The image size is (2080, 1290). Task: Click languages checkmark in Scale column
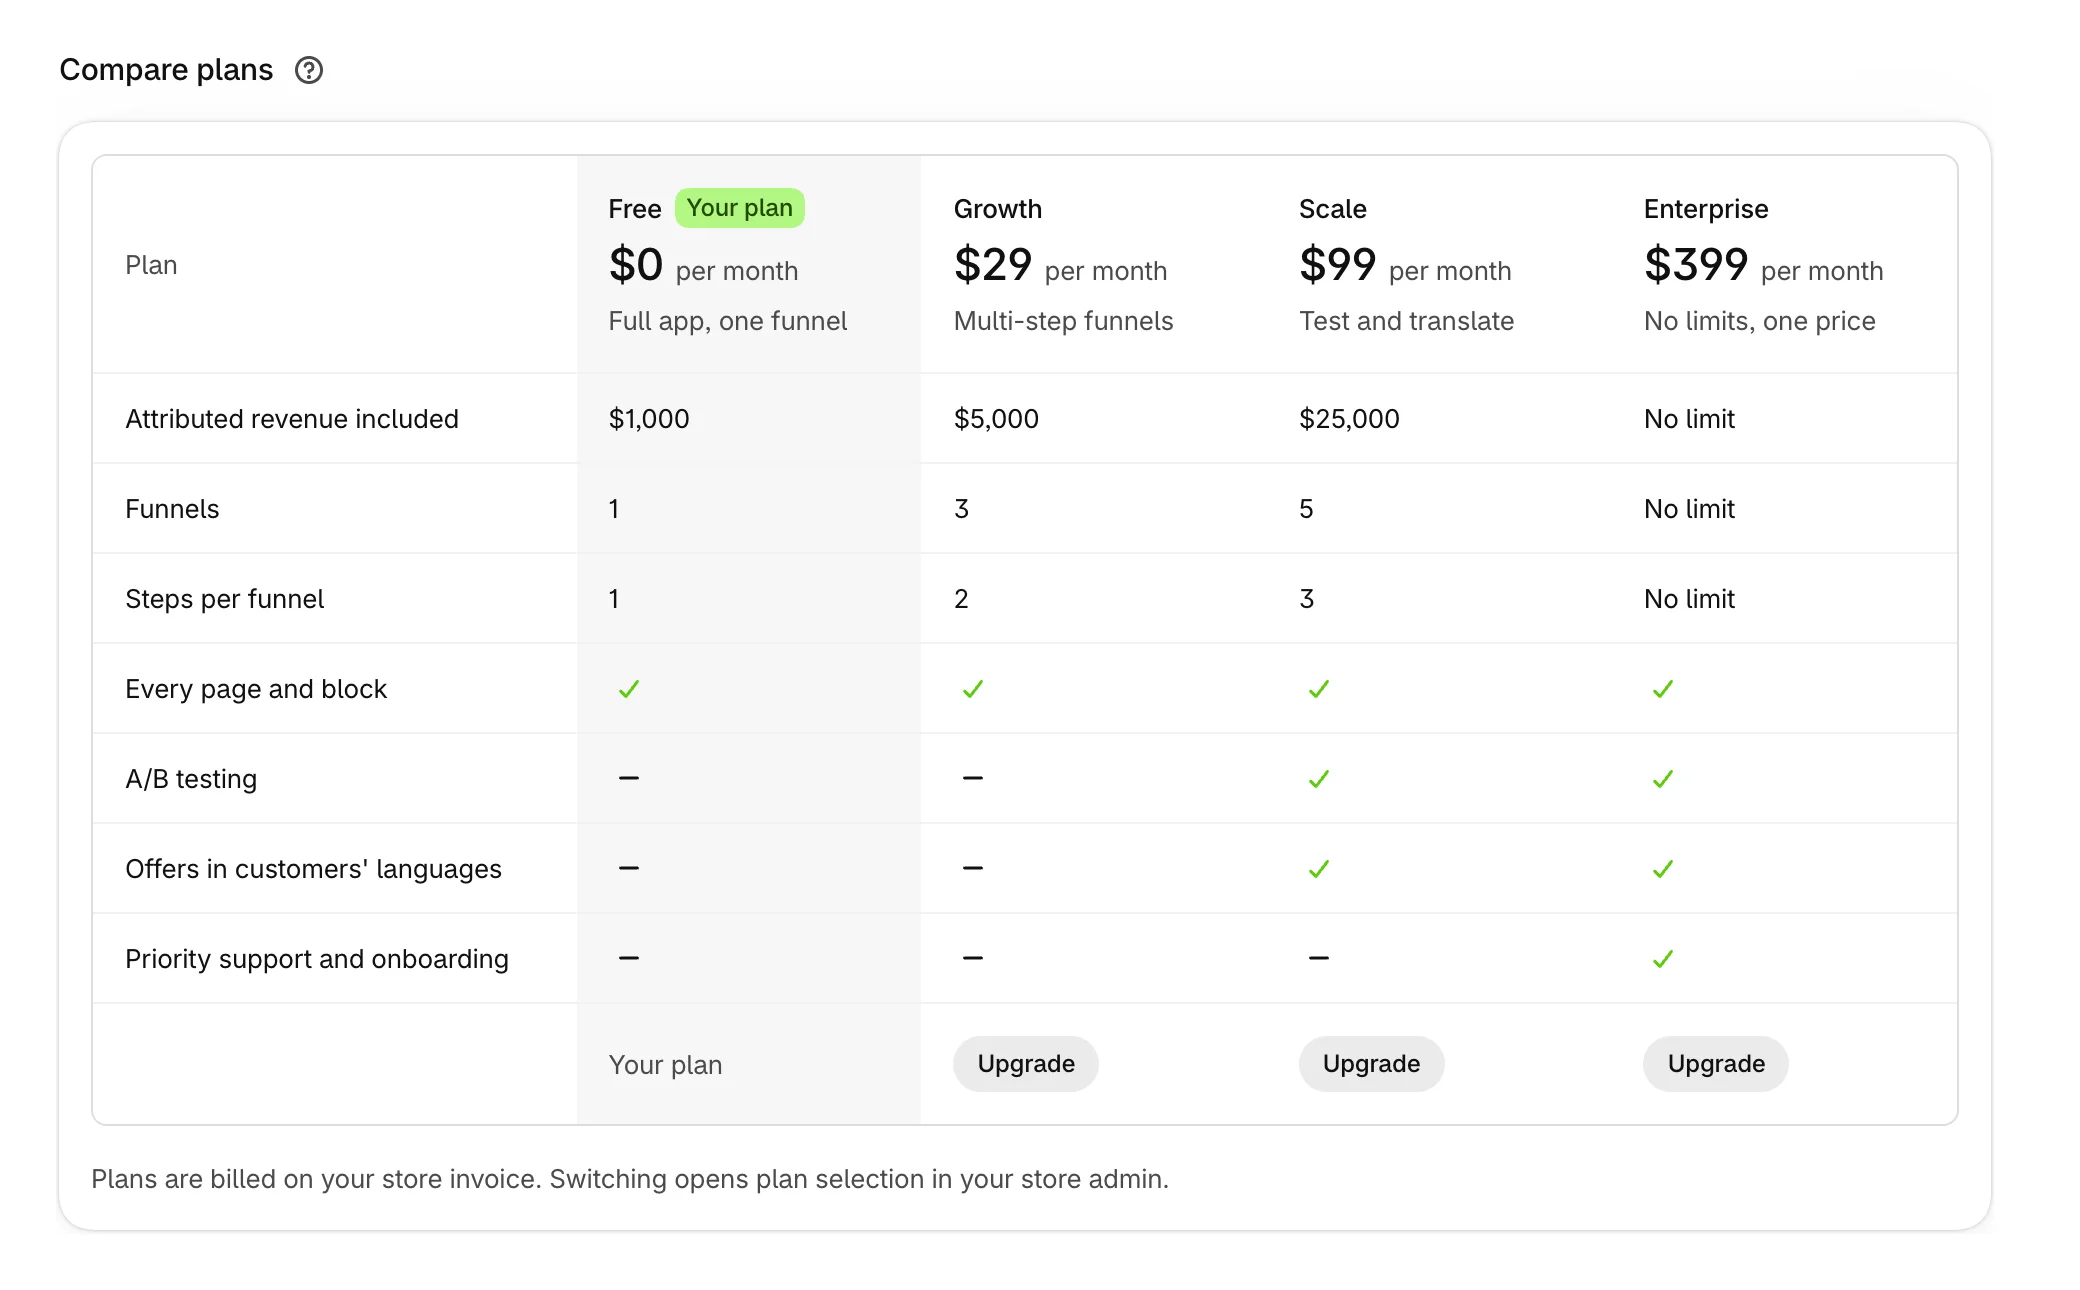[1319, 869]
